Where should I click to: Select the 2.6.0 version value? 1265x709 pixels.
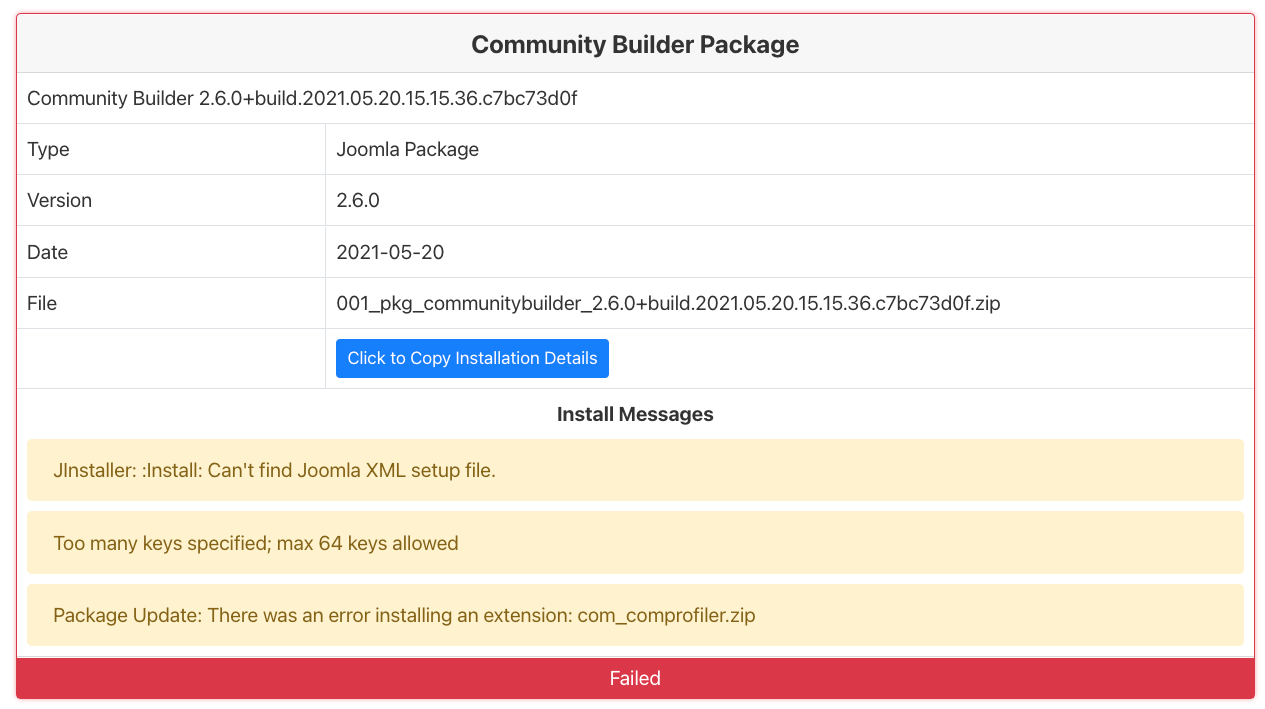point(358,200)
